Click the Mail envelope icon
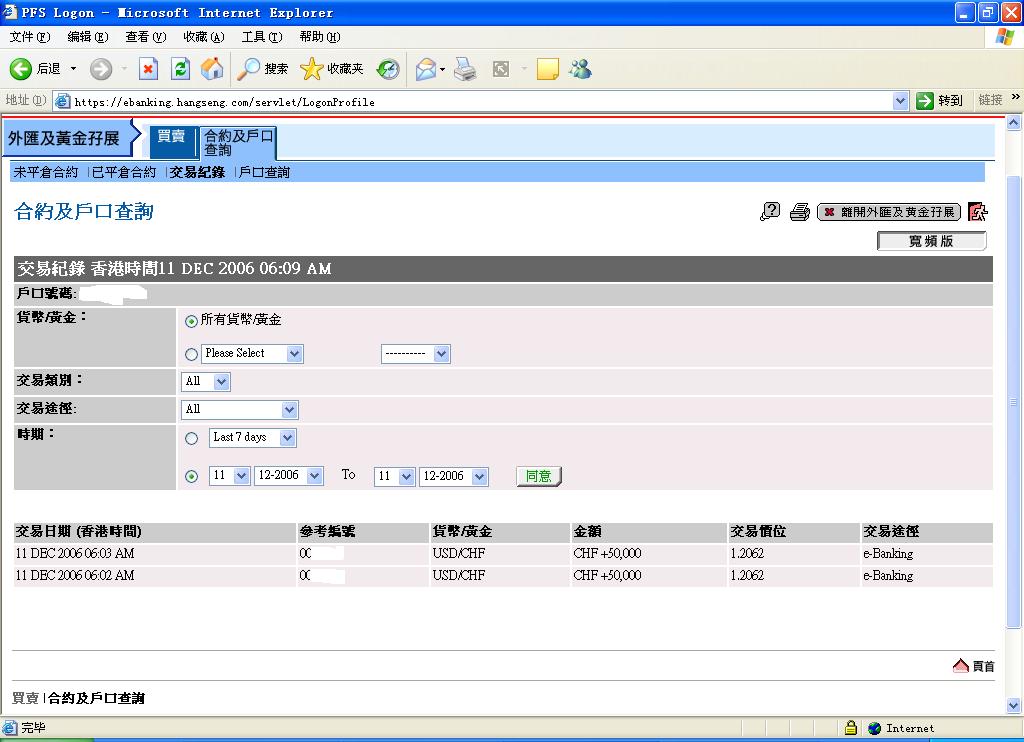This screenshot has width=1024, height=742. pyautogui.click(x=425, y=69)
